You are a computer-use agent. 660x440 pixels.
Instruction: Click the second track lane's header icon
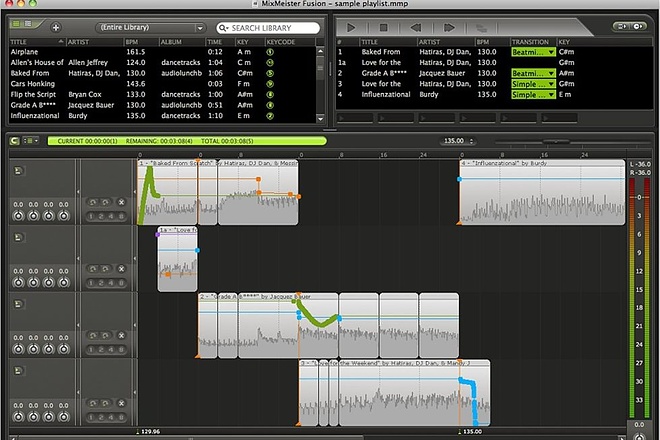[18, 237]
